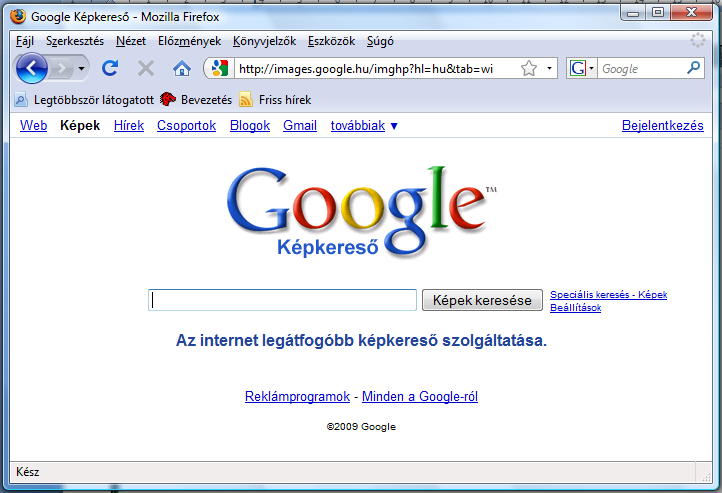
Task: Click the Firefox search bar field
Action: (641, 69)
